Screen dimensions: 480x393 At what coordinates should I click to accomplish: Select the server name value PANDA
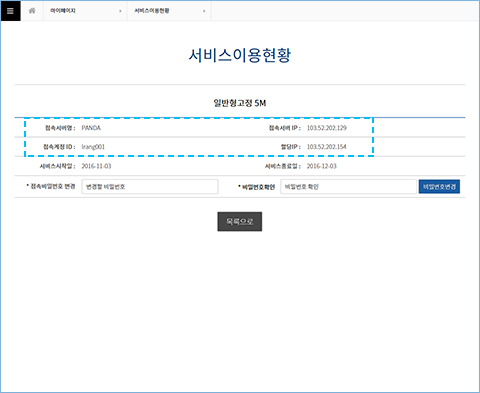click(x=91, y=128)
